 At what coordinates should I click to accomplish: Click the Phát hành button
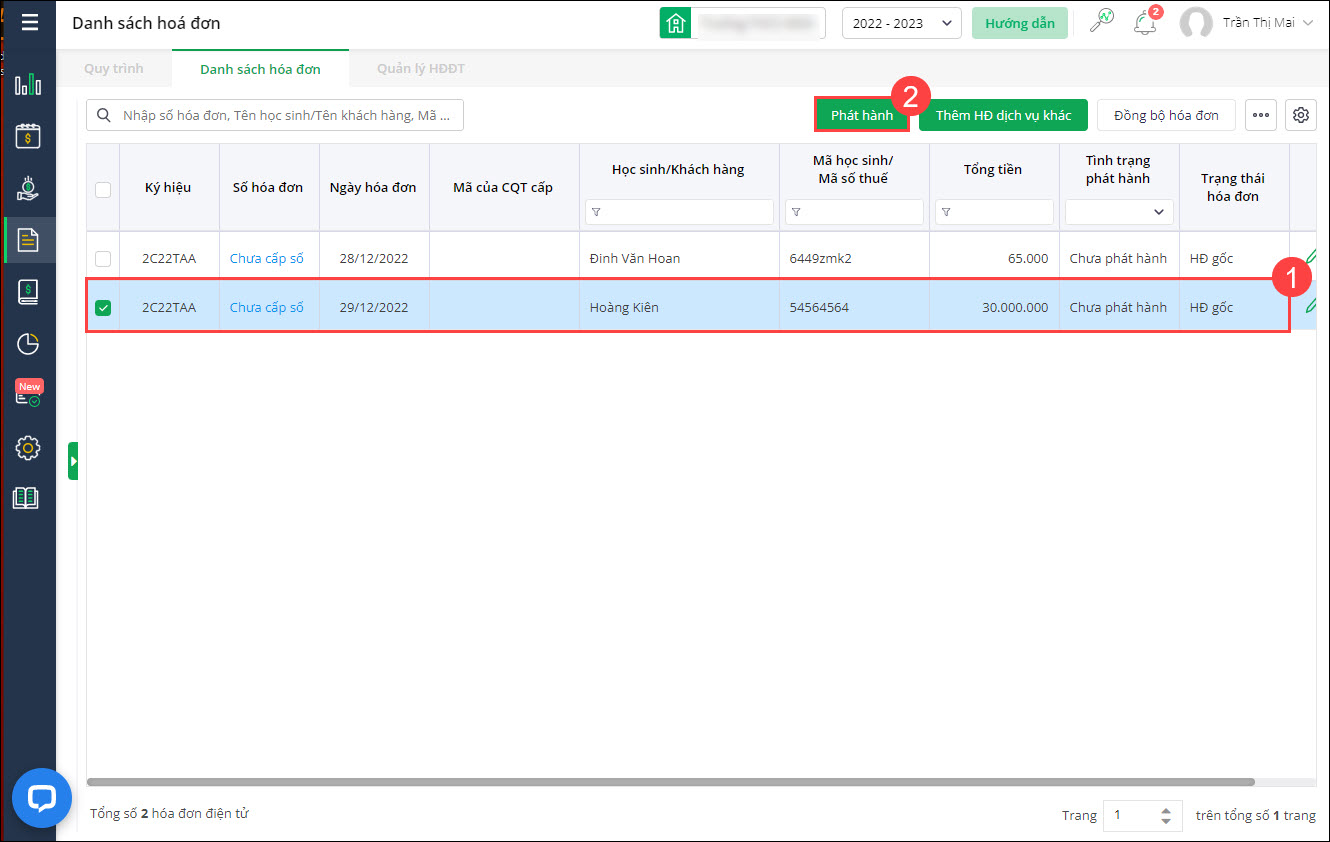coord(862,115)
